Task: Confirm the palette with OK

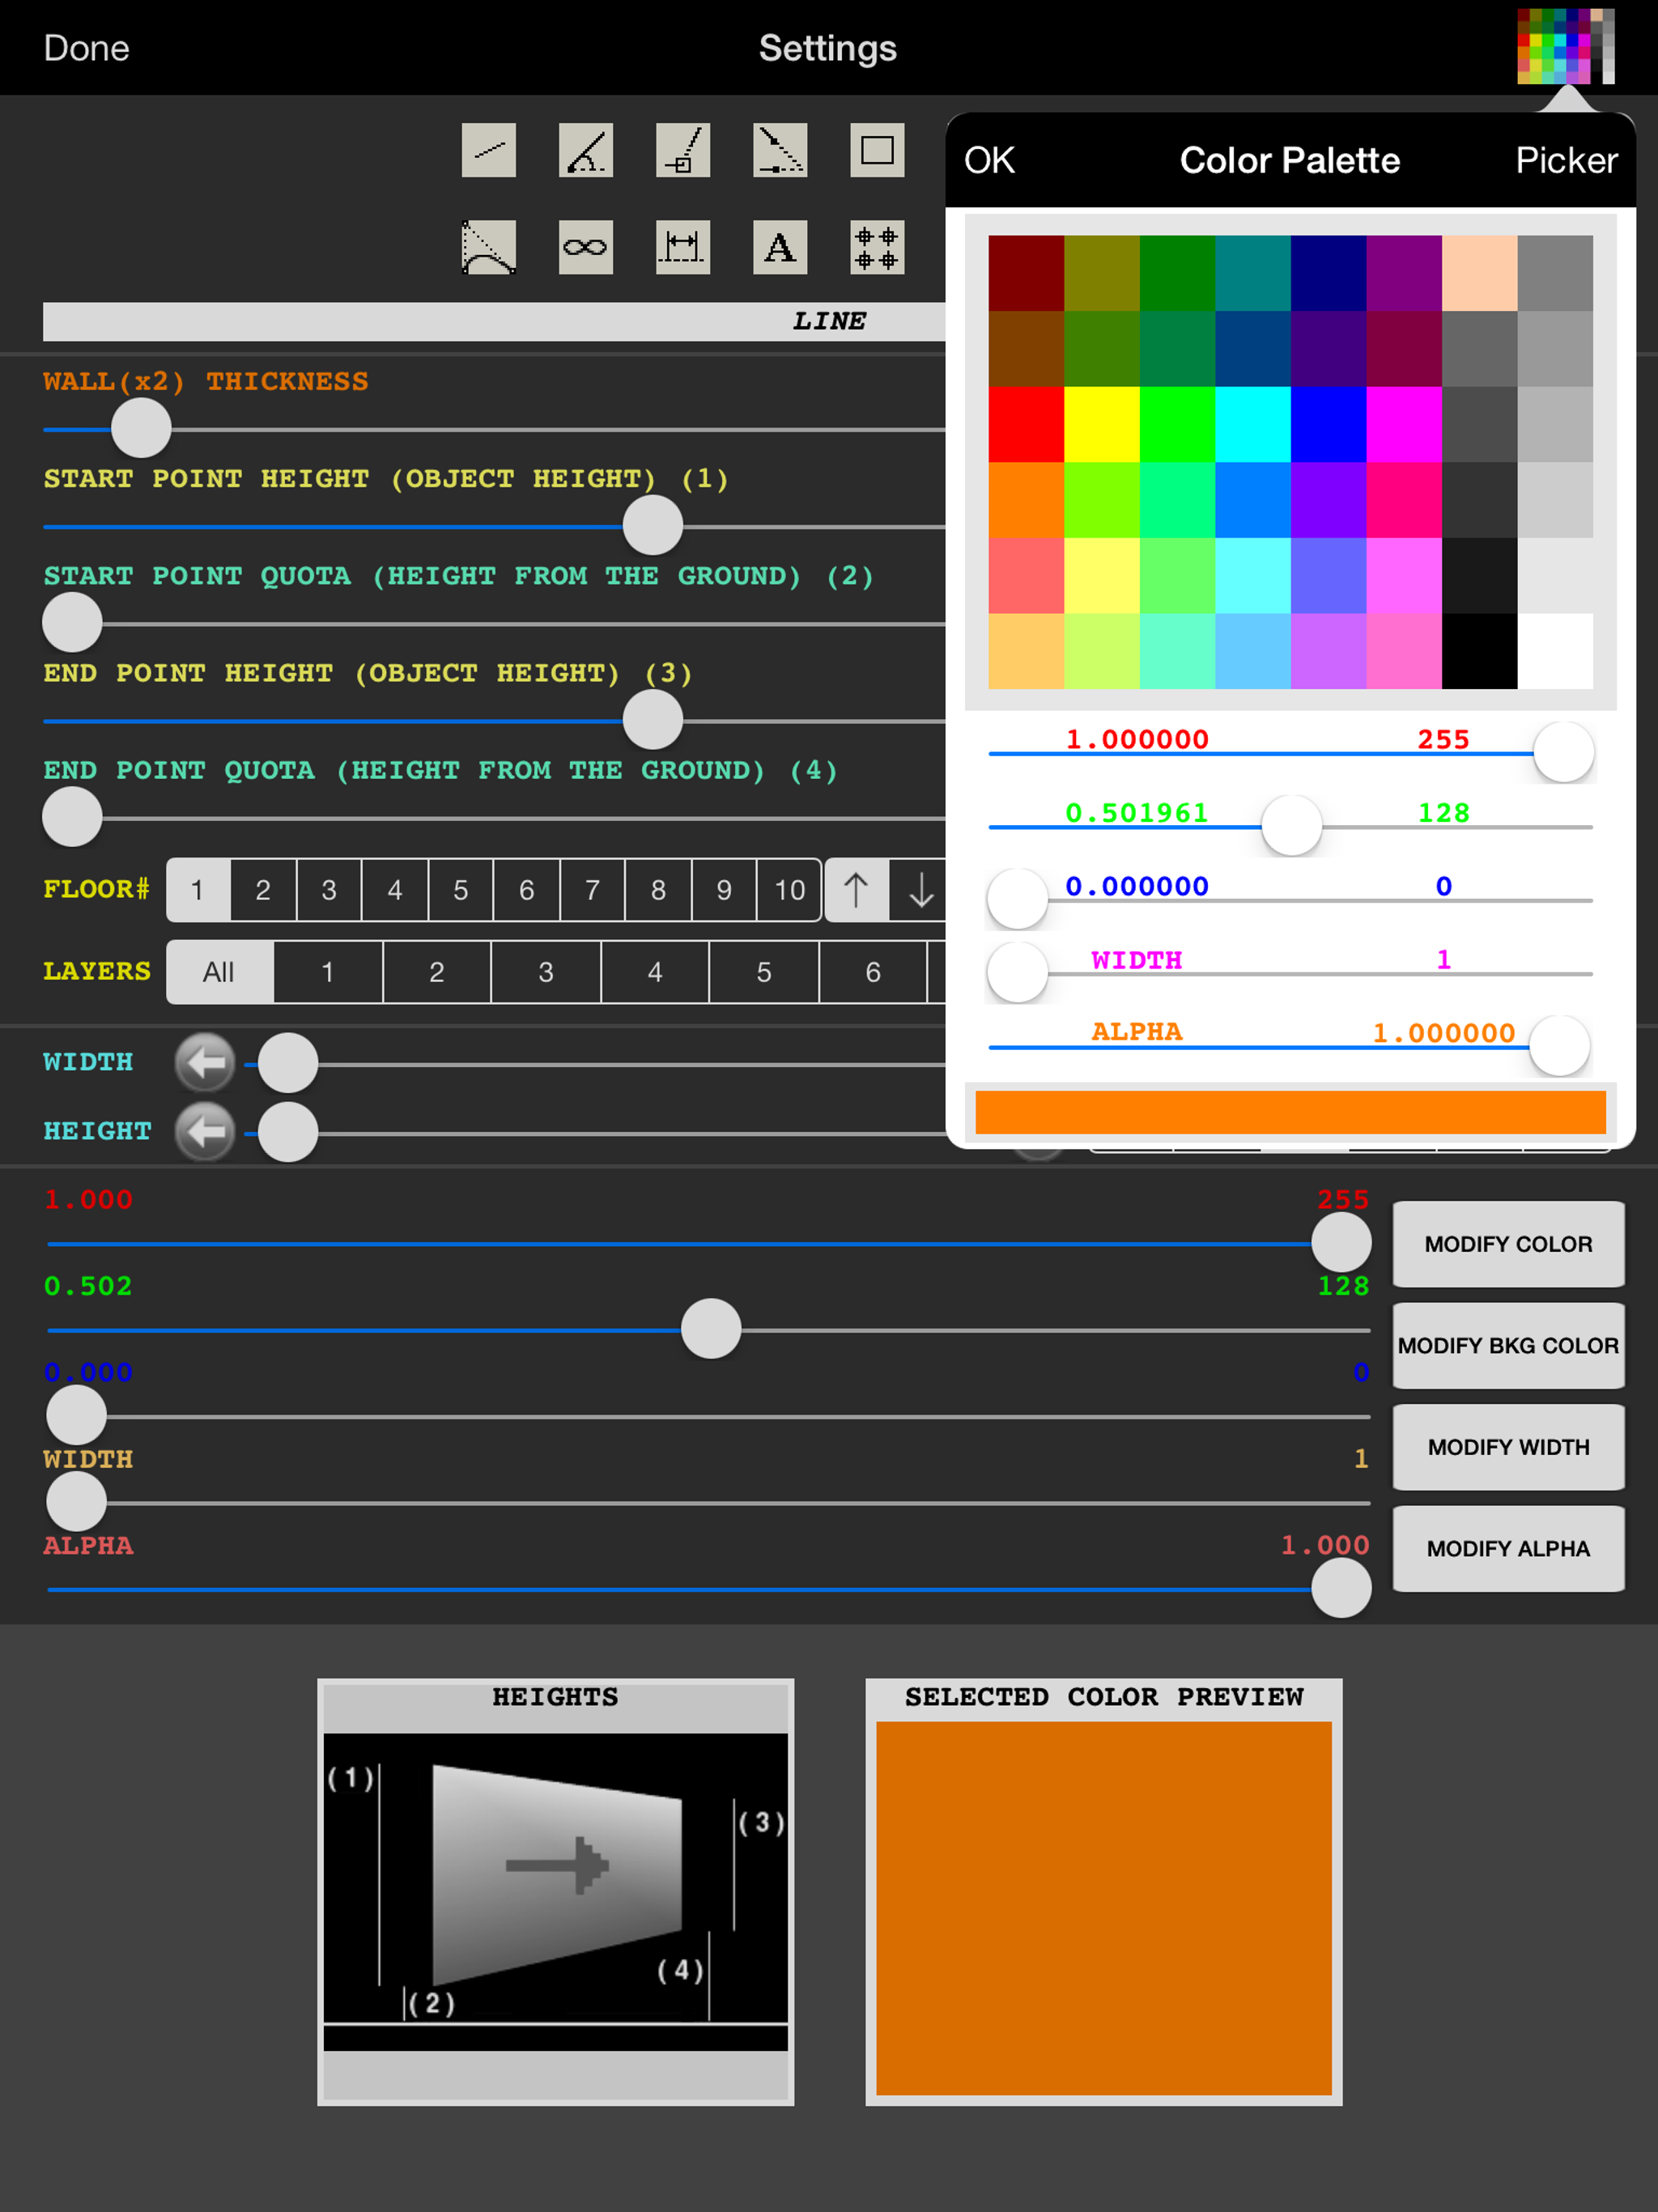Action: click(x=989, y=160)
